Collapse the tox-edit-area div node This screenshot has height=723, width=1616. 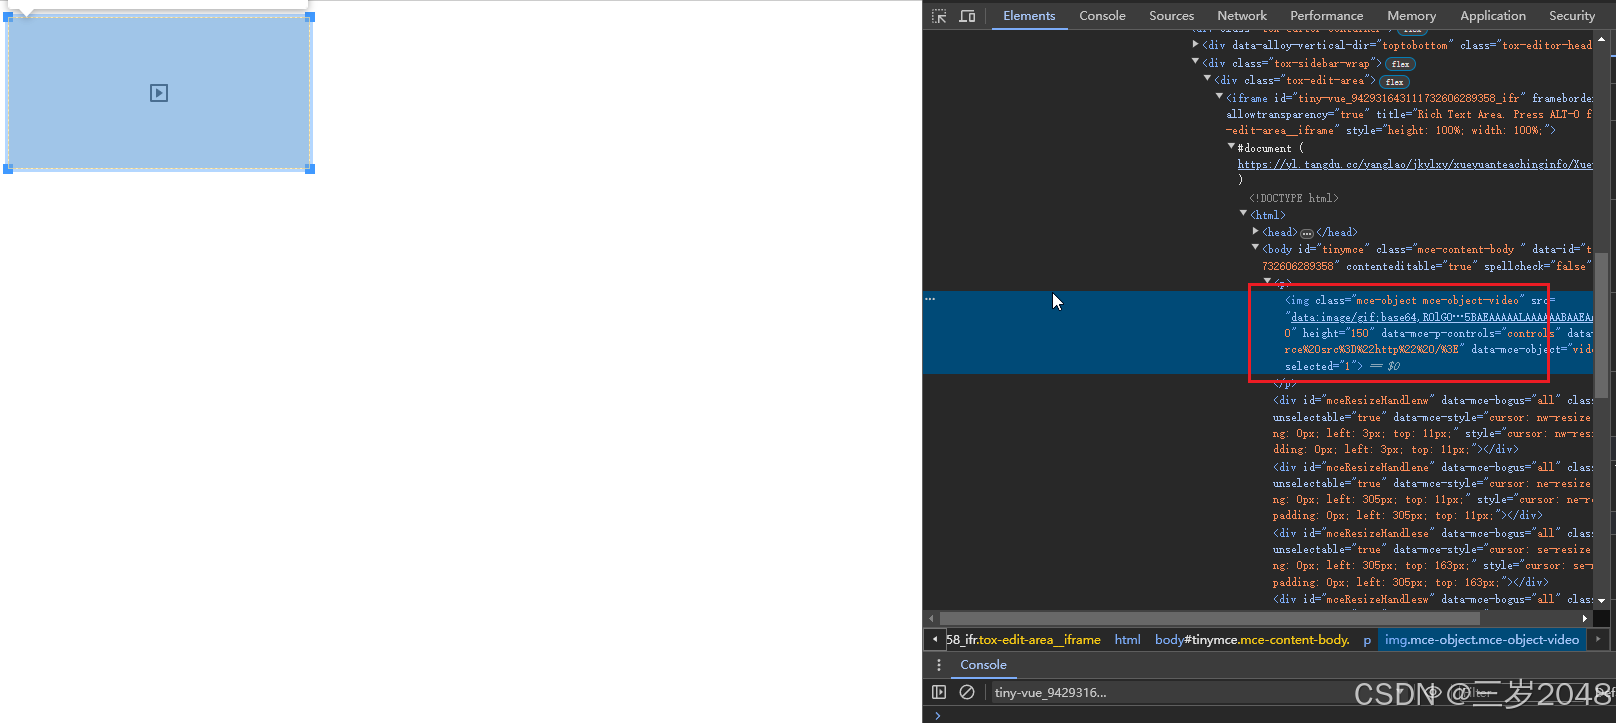pos(1207,79)
